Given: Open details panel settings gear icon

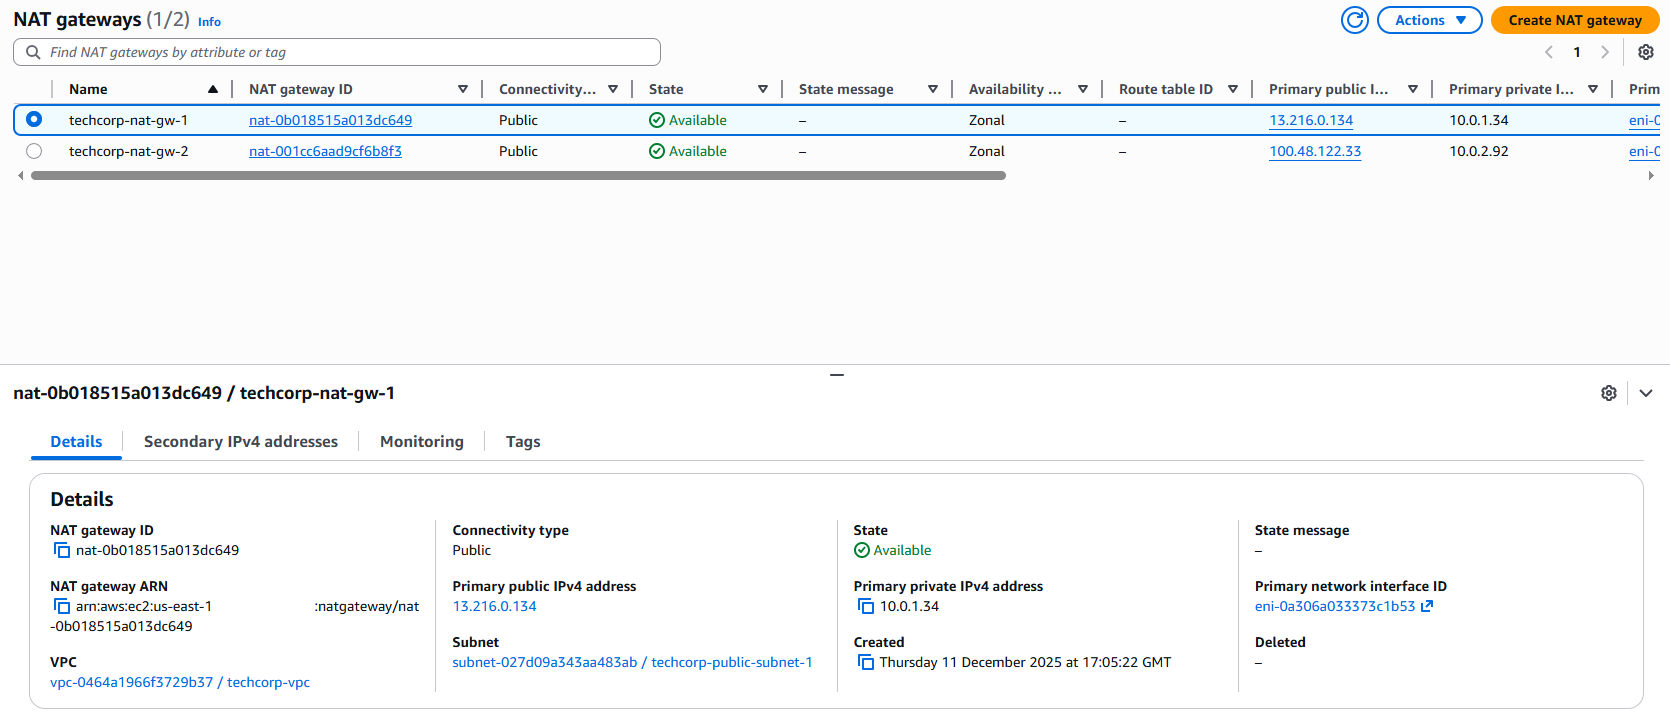Looking at the screenshot, I should 1608,393.
